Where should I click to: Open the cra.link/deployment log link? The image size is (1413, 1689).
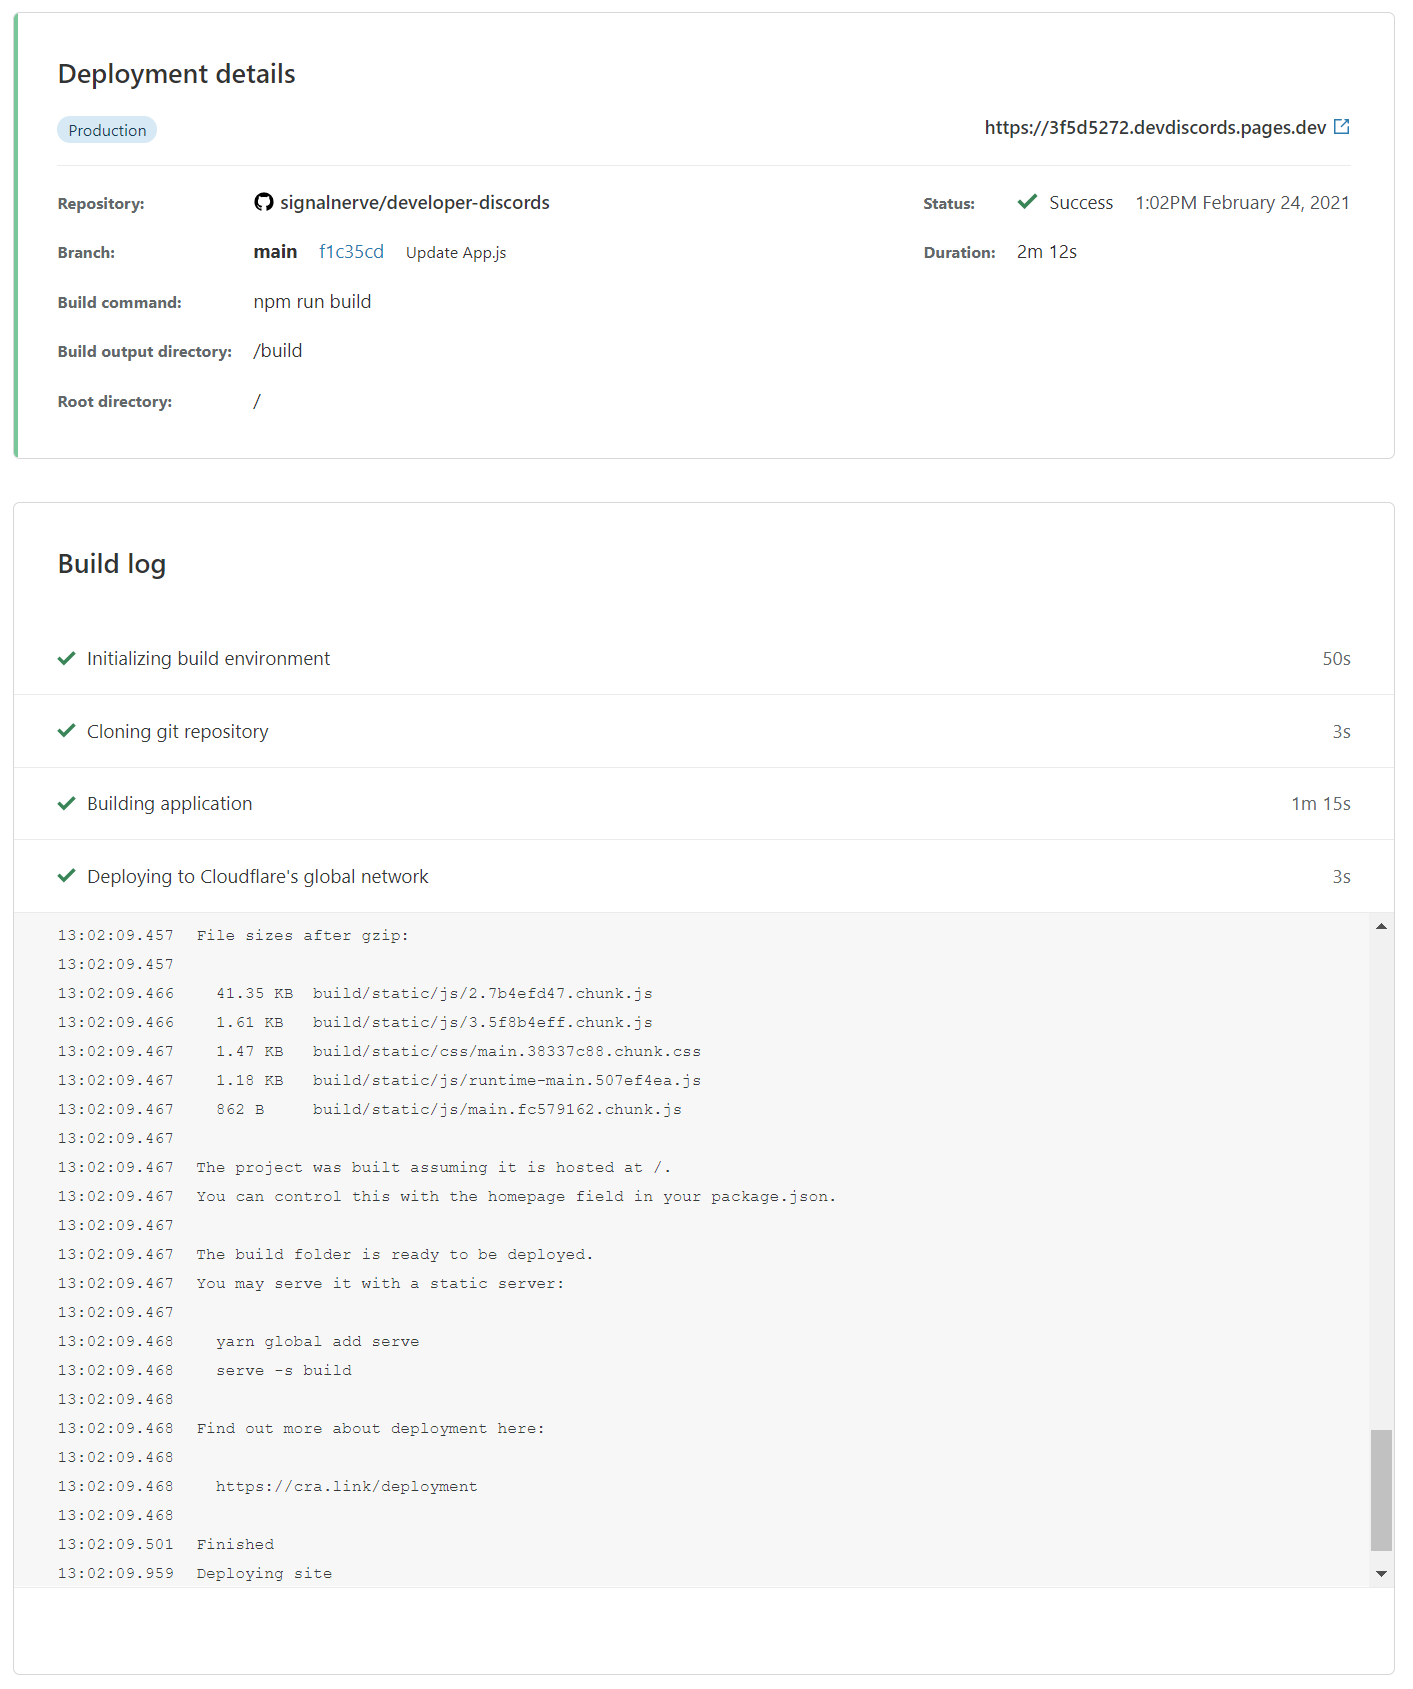click(x=346, y=1486)
